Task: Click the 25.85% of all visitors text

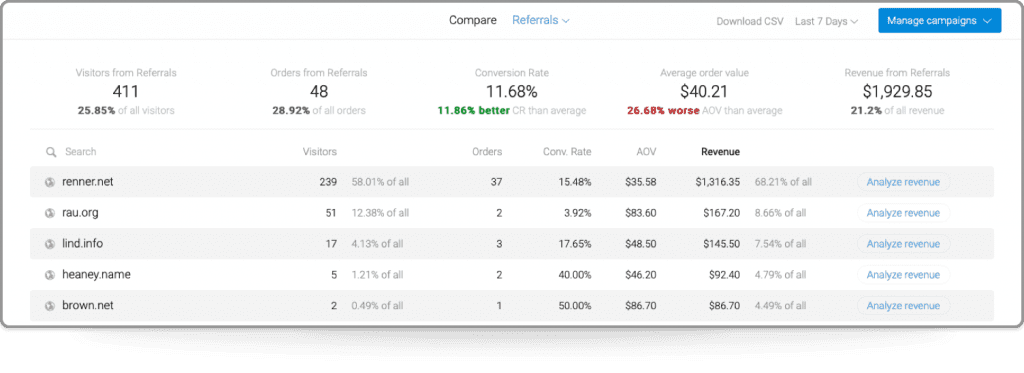Action: tap(125, 110)
